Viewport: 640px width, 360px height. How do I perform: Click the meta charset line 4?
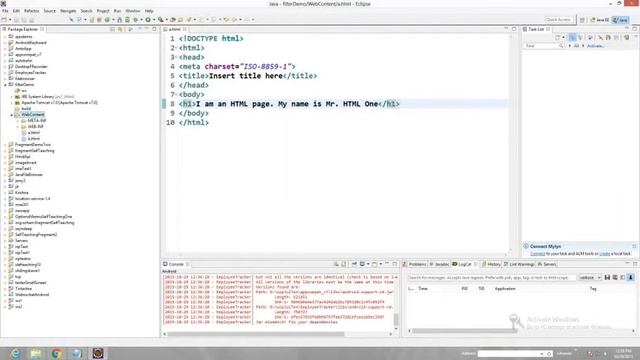coord(237,67)
